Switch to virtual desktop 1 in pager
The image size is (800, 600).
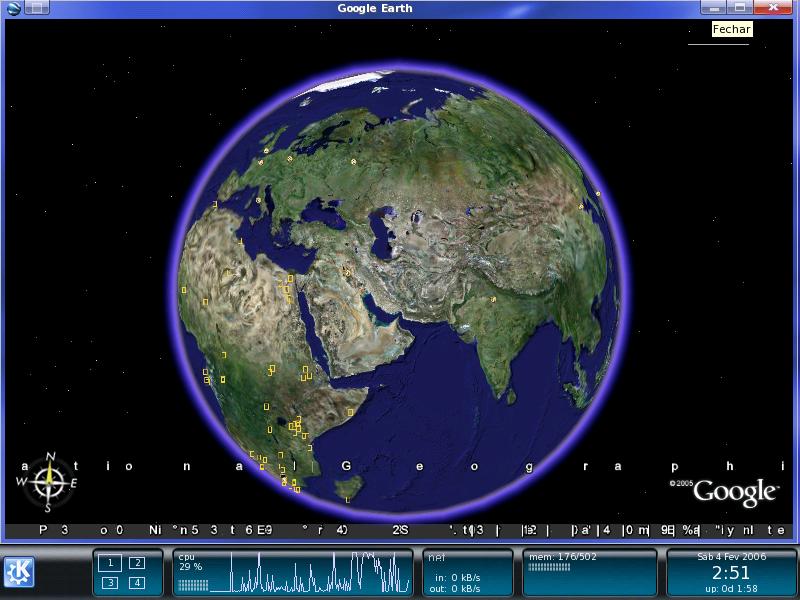110,563
